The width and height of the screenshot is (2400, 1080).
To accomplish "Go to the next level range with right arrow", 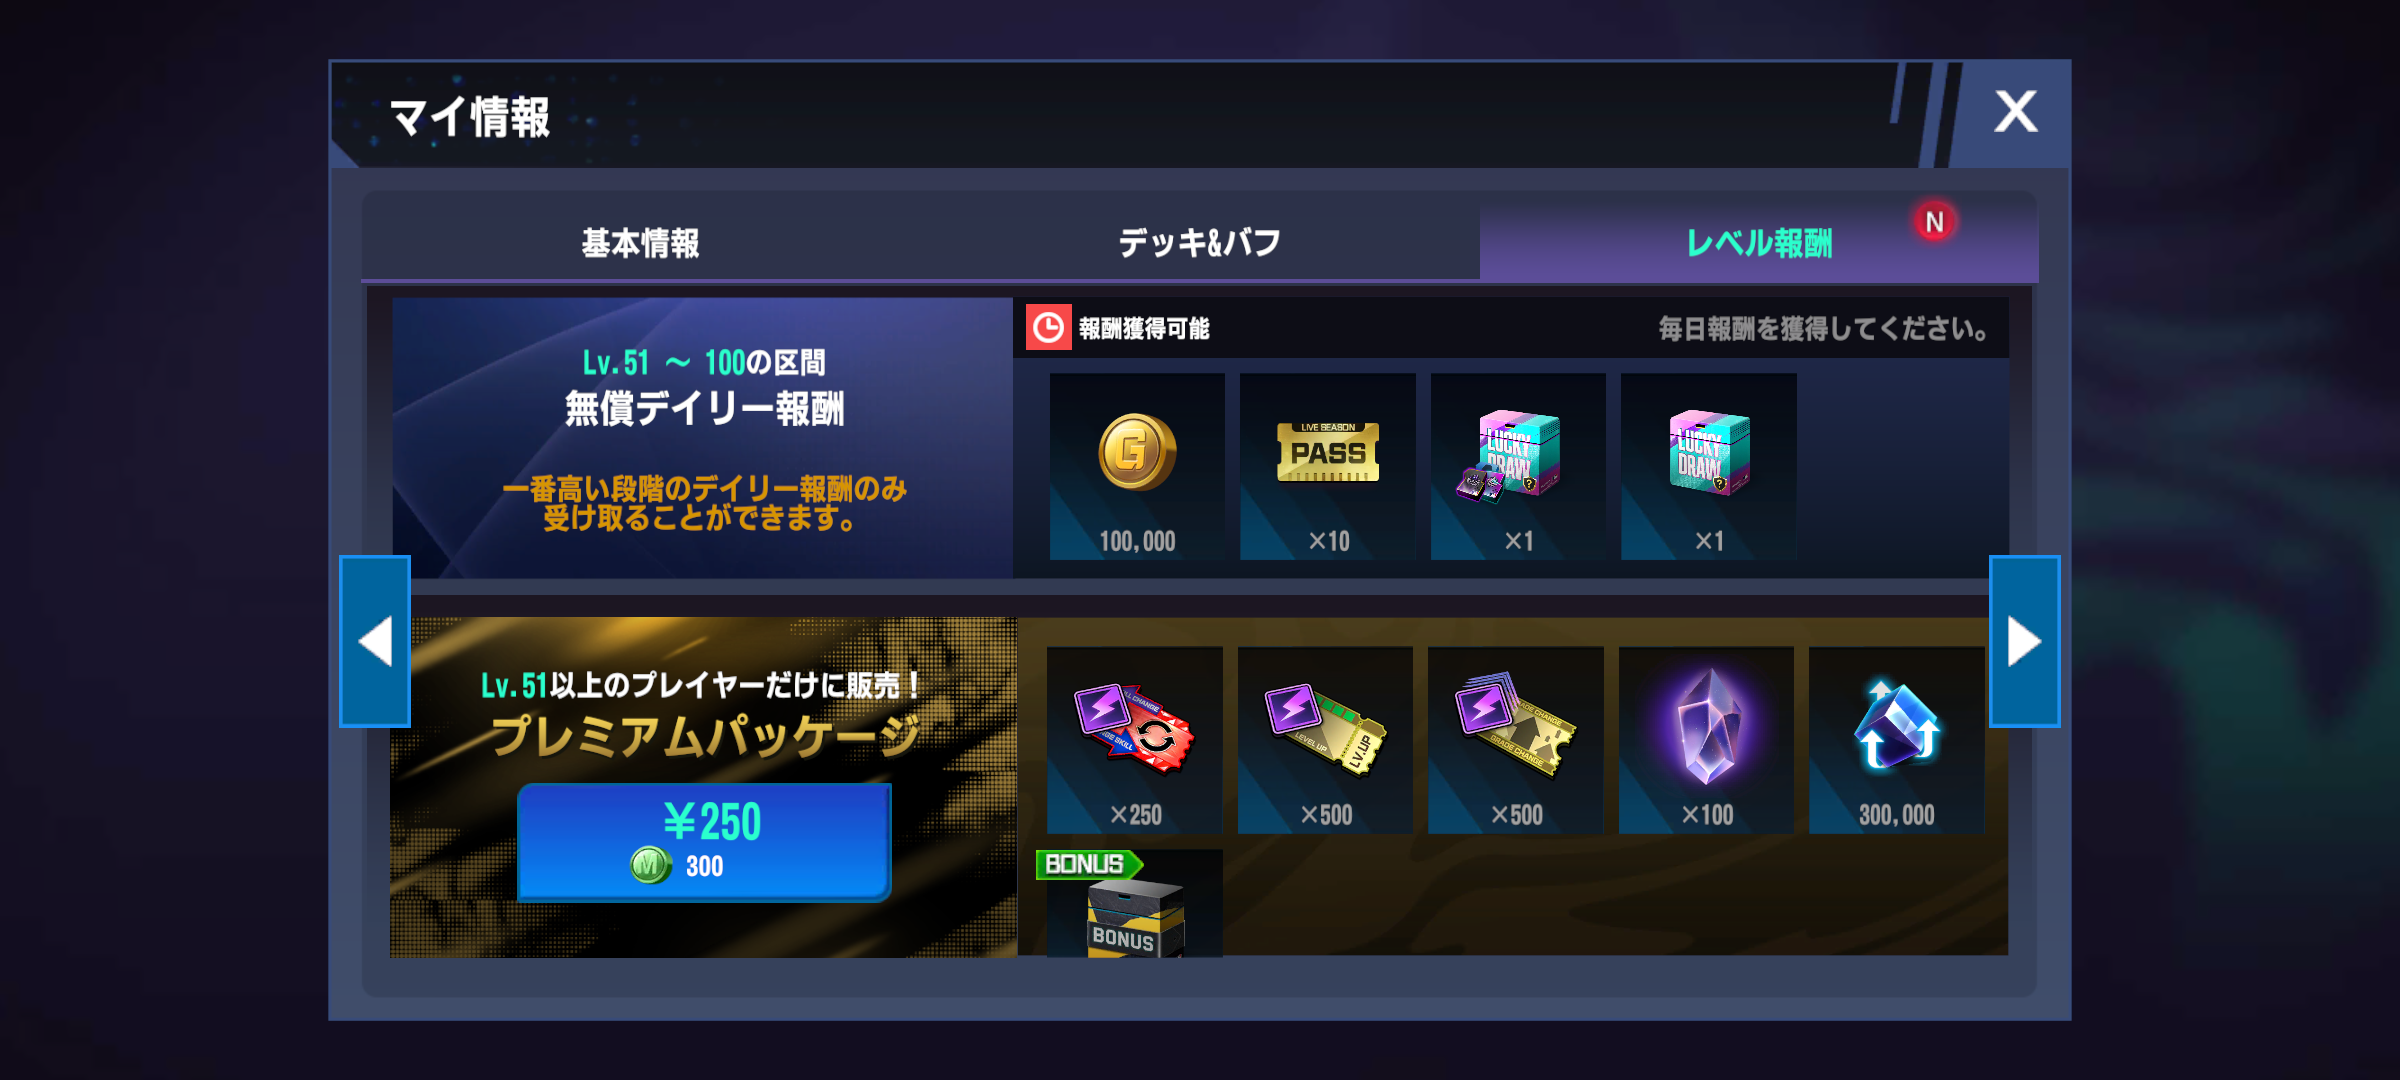I will point(2025,641).
